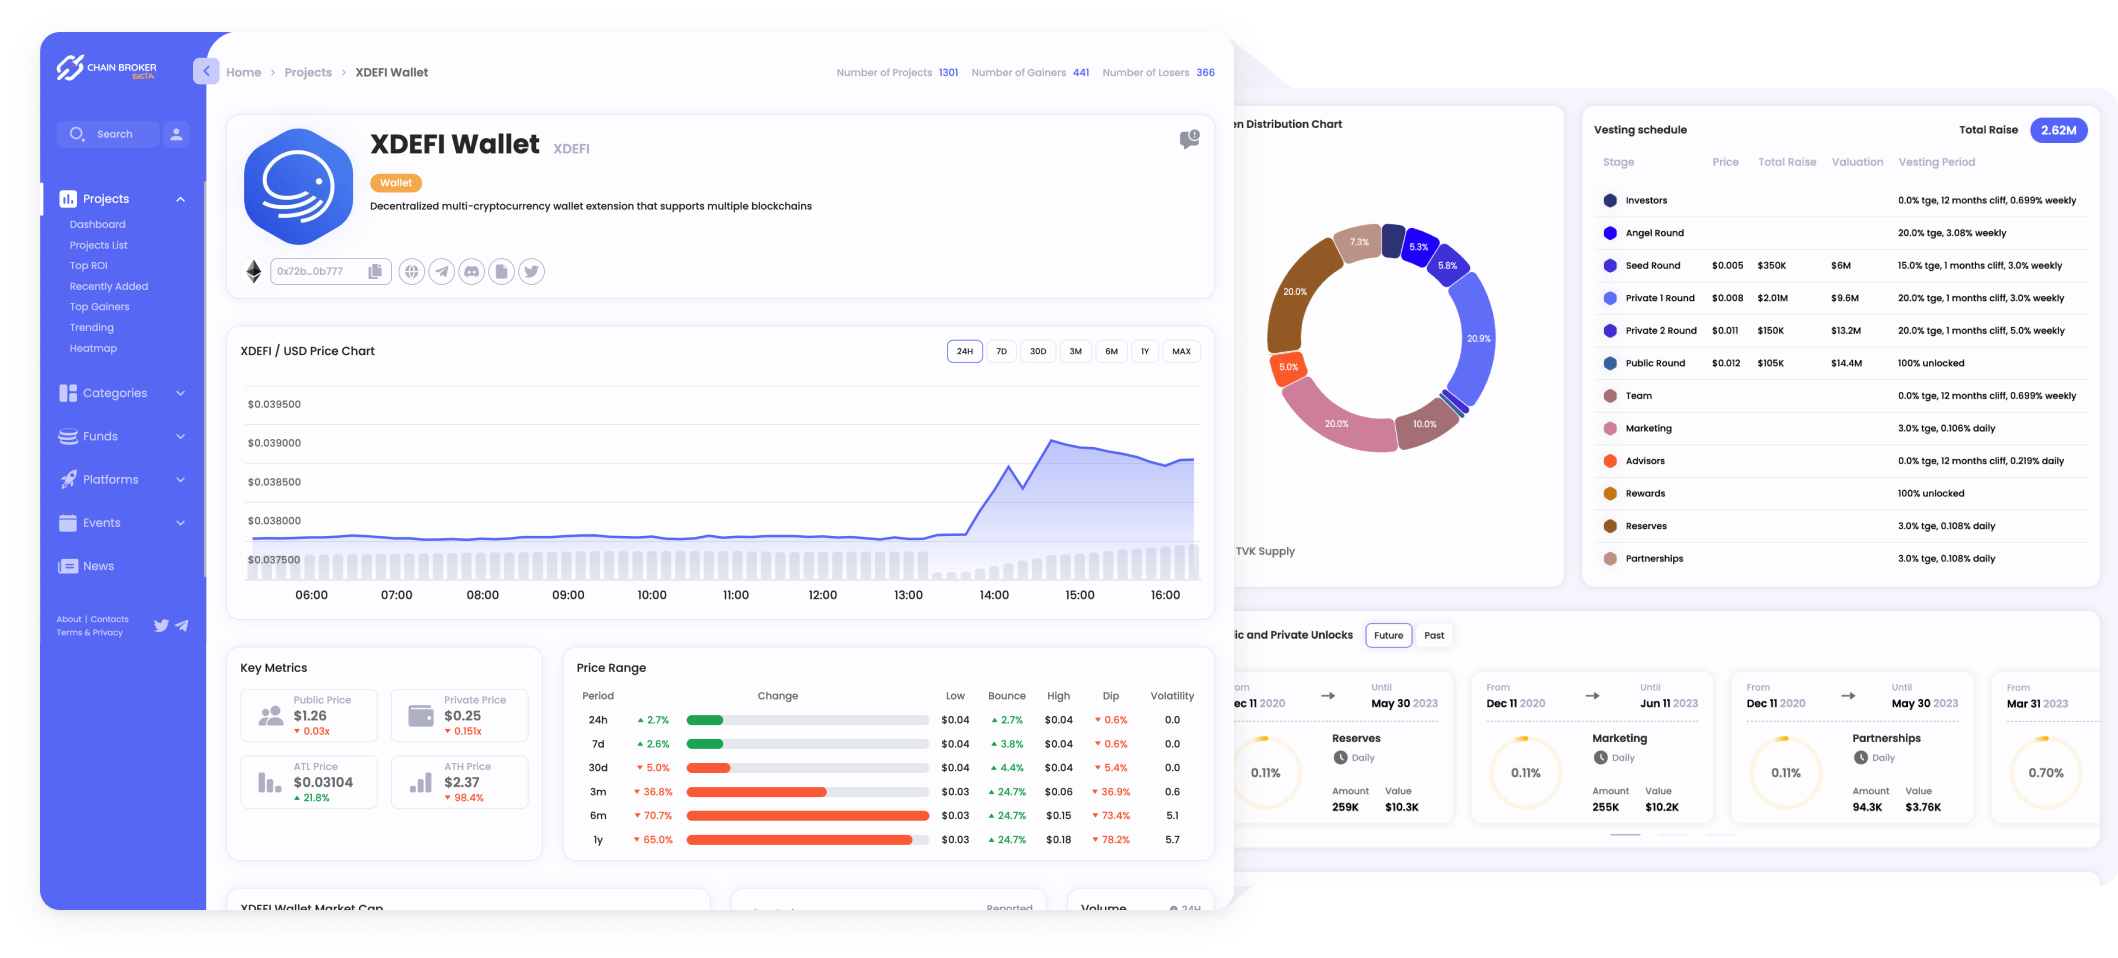The width and height of the screenshot is (2118, 958).
Task: Open Top Gainers in the sidebar
Action: click(99, 307)
